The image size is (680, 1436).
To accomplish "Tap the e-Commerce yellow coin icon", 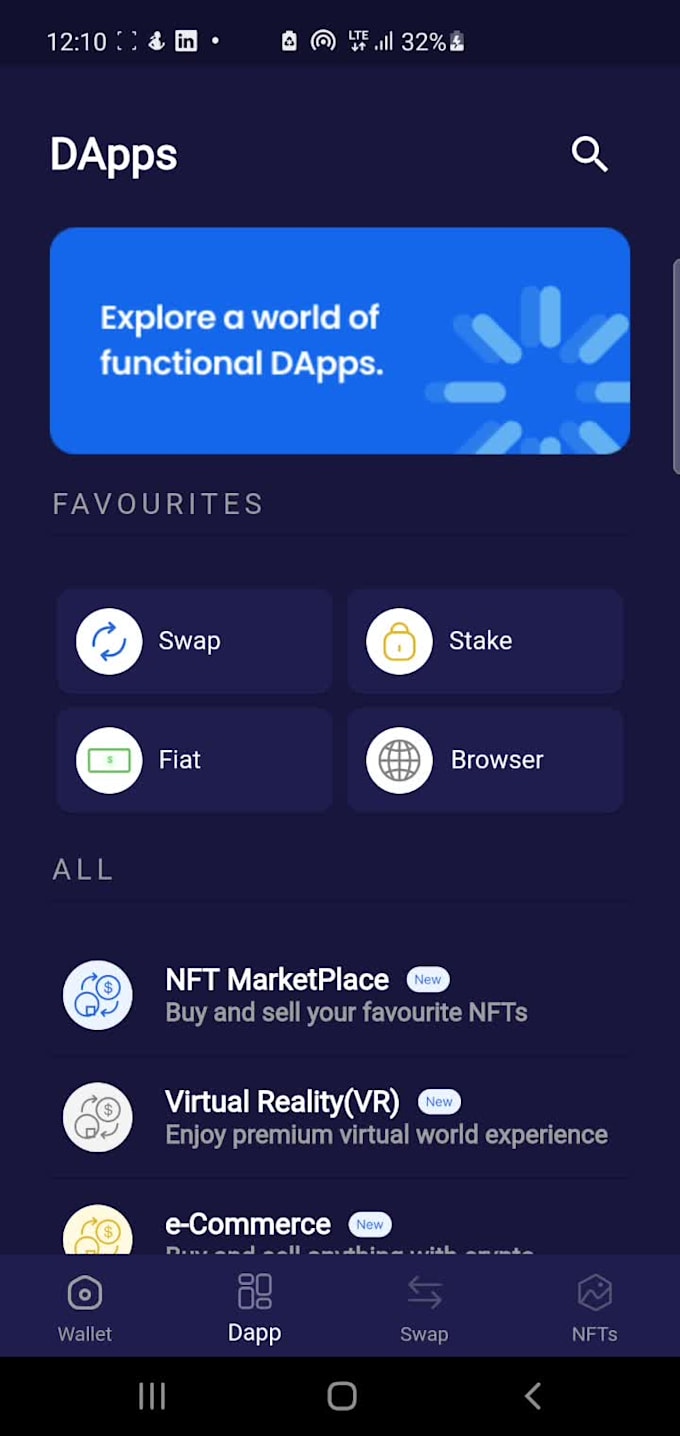I will point(97,1232).
